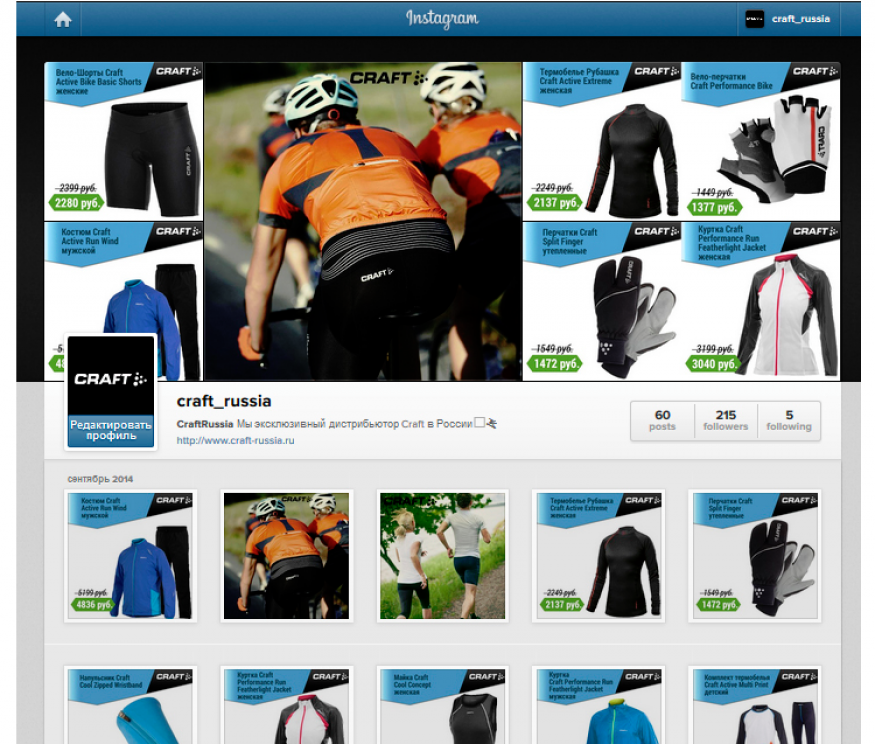Click Редактировать профиль button

click(110, 430)
